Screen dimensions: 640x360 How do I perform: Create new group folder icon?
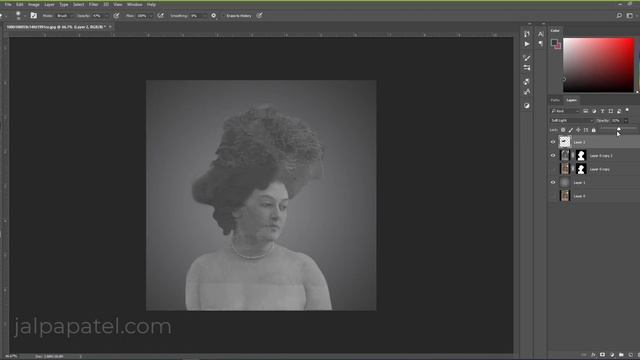(x=621, y=355)
